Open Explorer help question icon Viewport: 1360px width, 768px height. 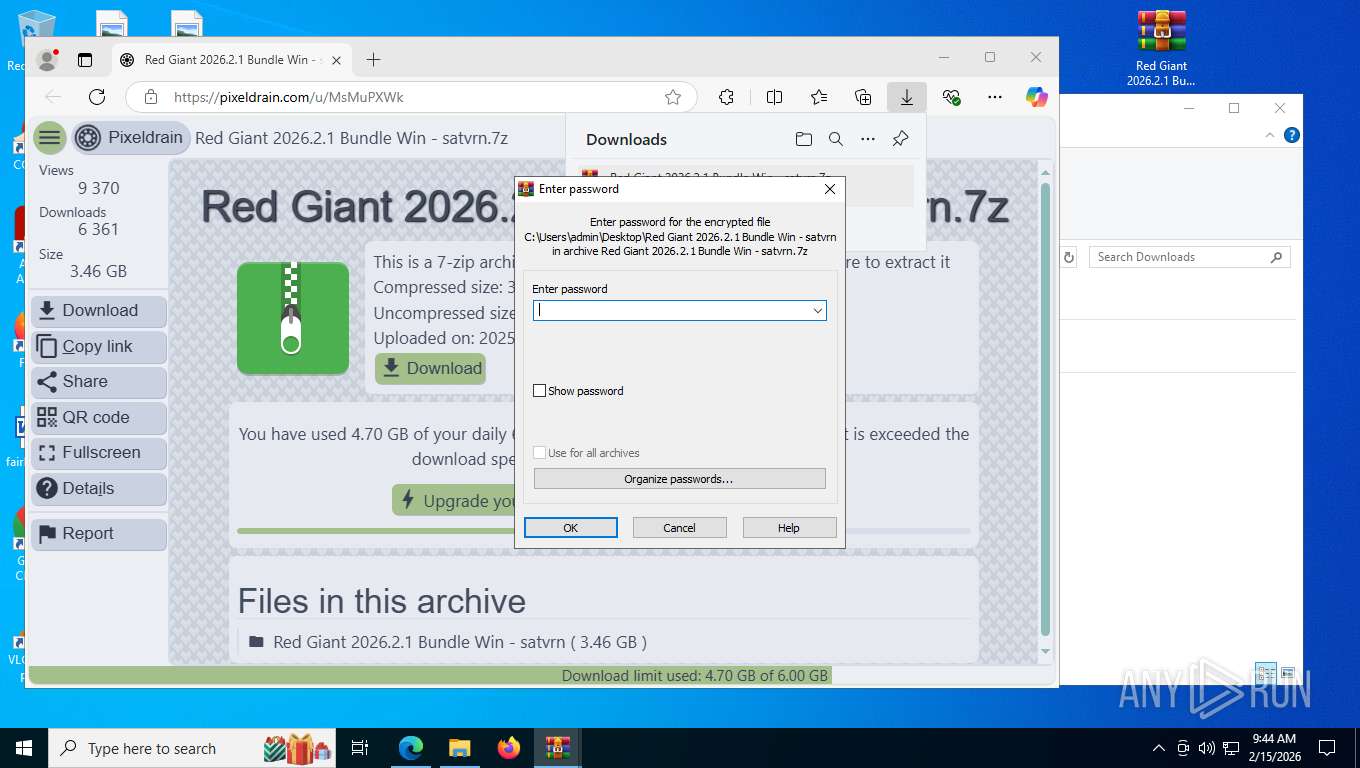(1292, 135)
